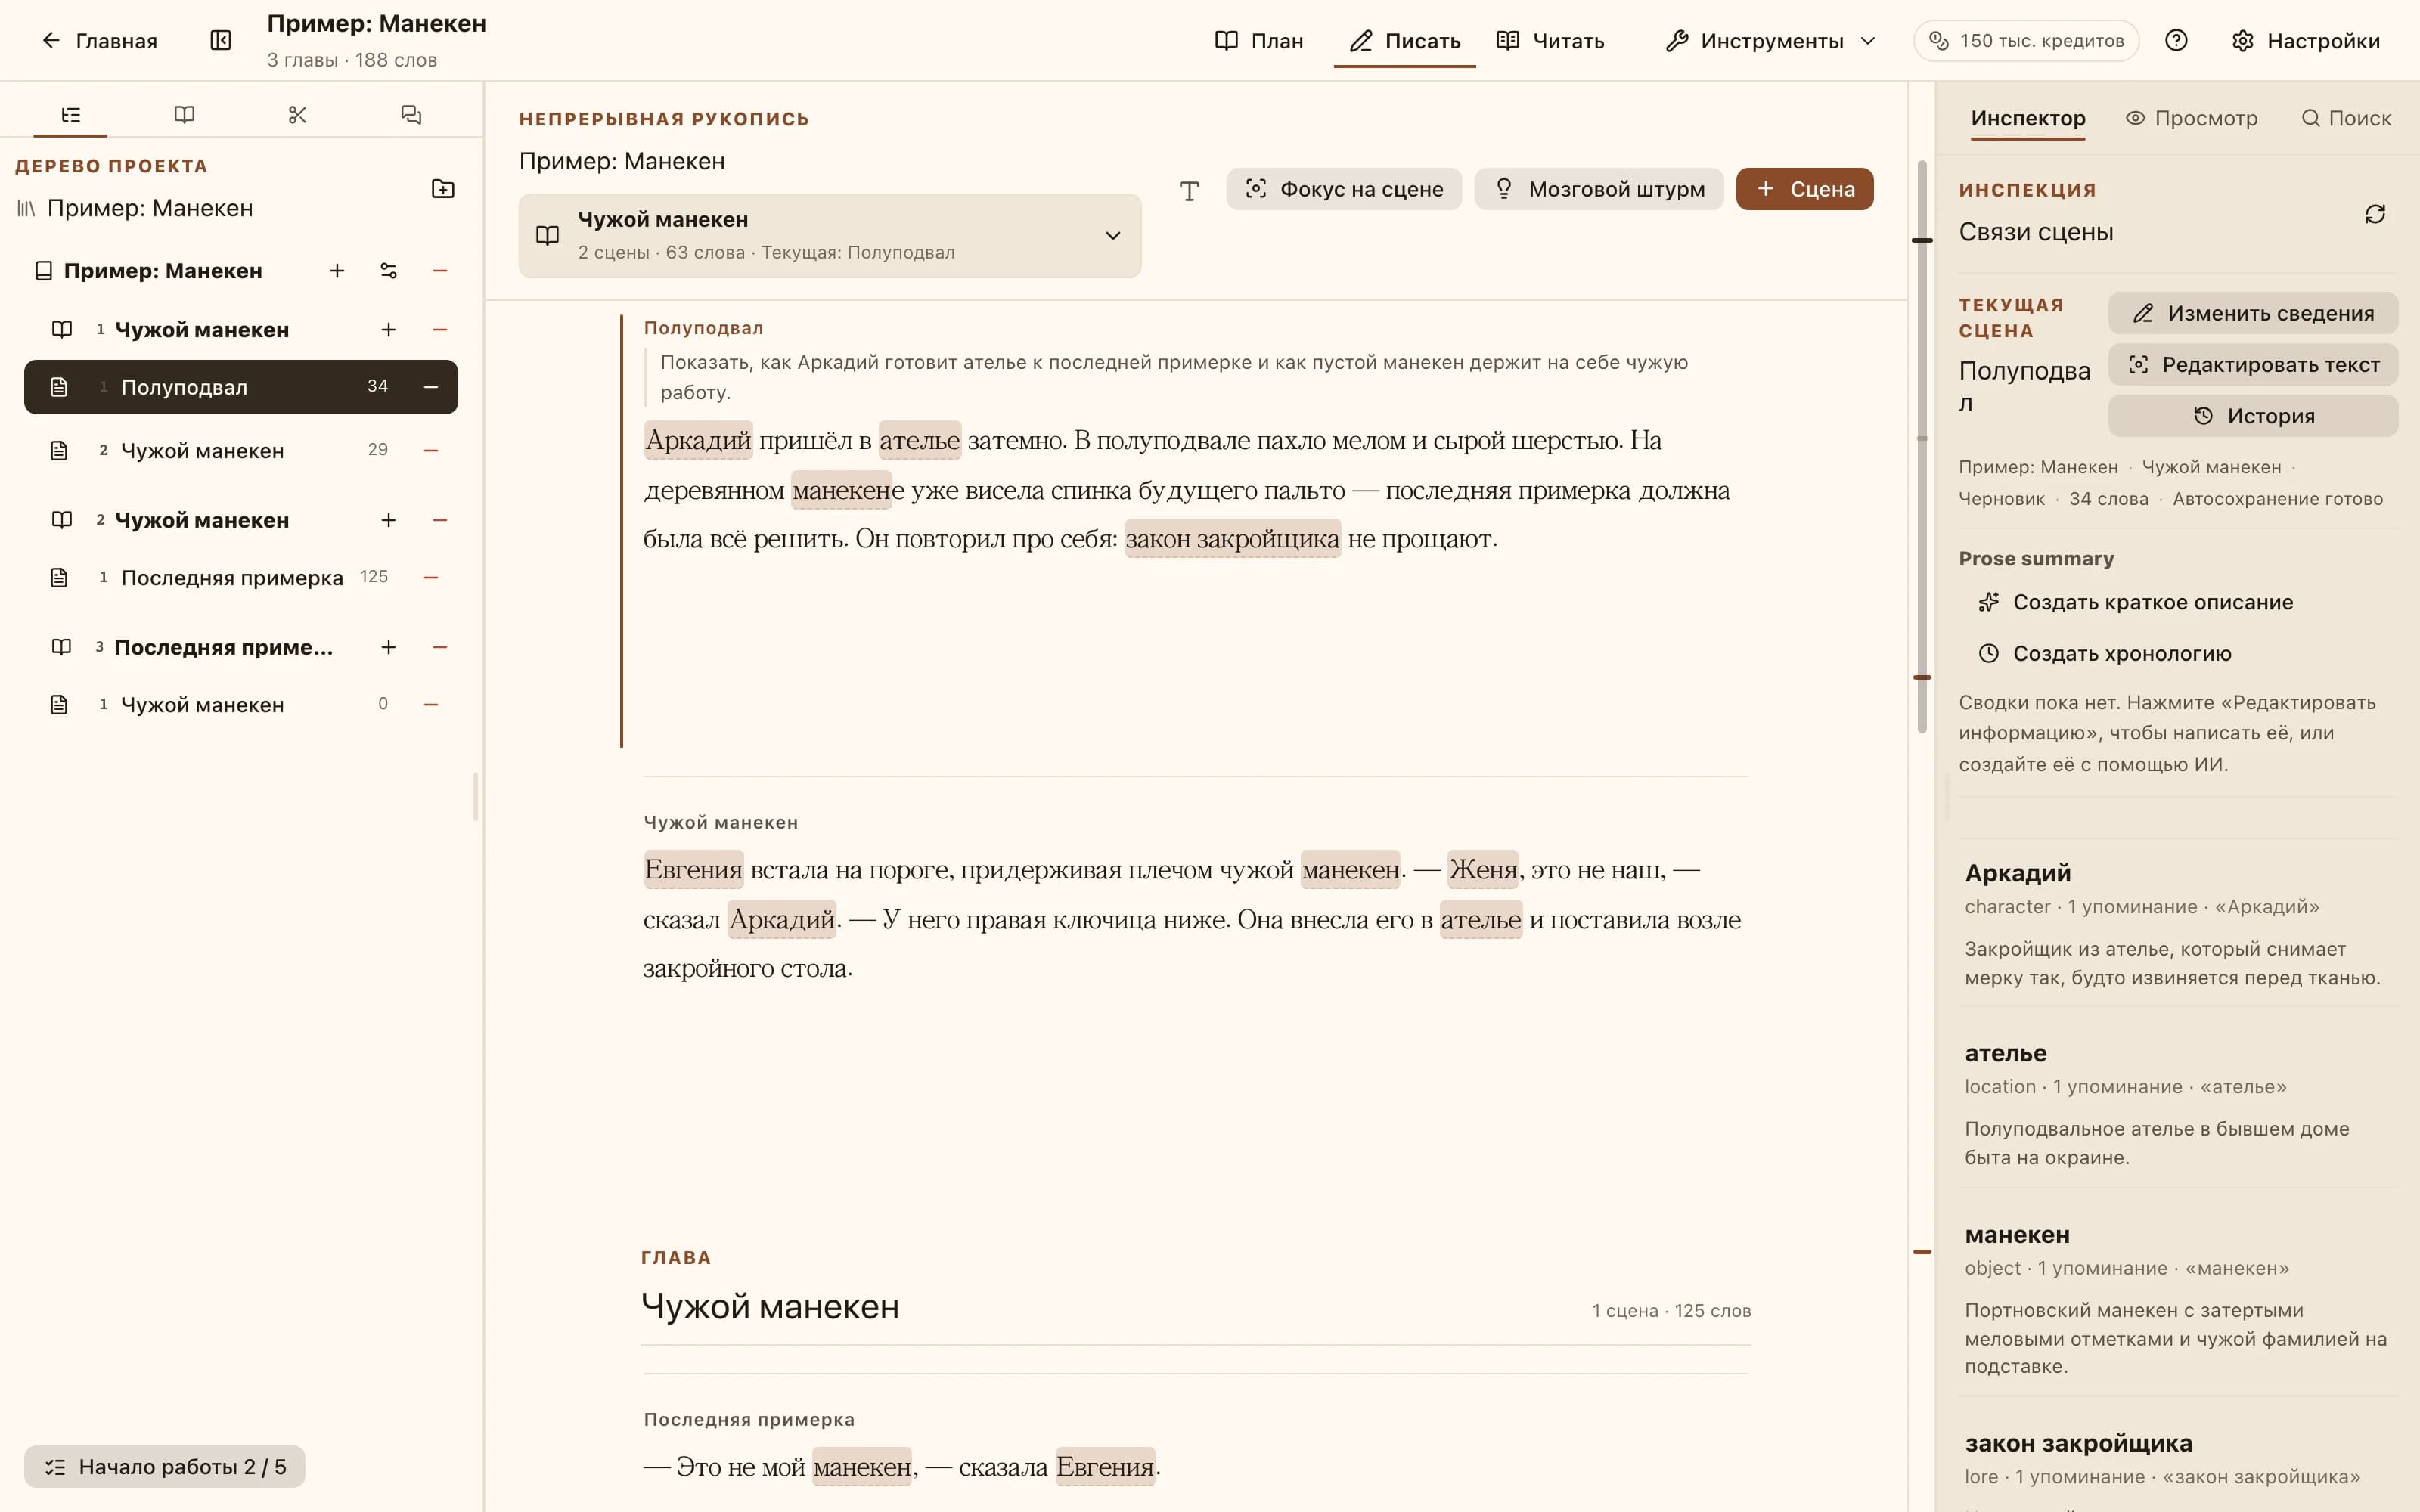Image resolution: width=2420 pixels, height=1512 pixels.
Task: Open scene История
Action: click(2253, 416)
